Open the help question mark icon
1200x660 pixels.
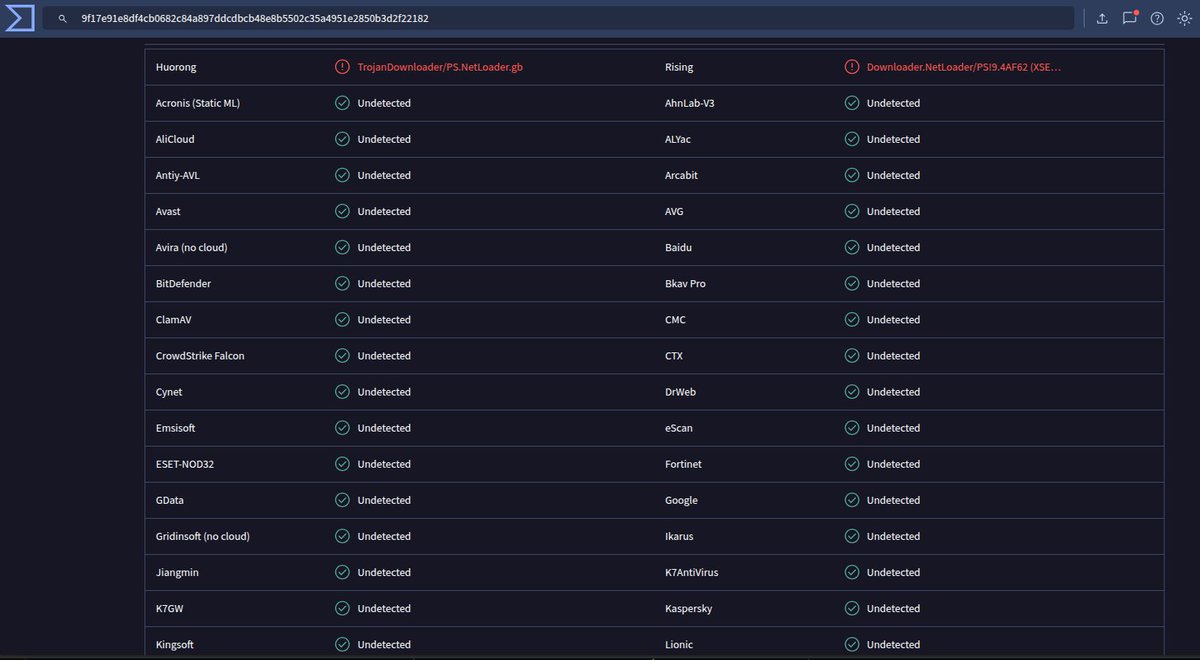pyautogui.click(x=1157, y=18)
